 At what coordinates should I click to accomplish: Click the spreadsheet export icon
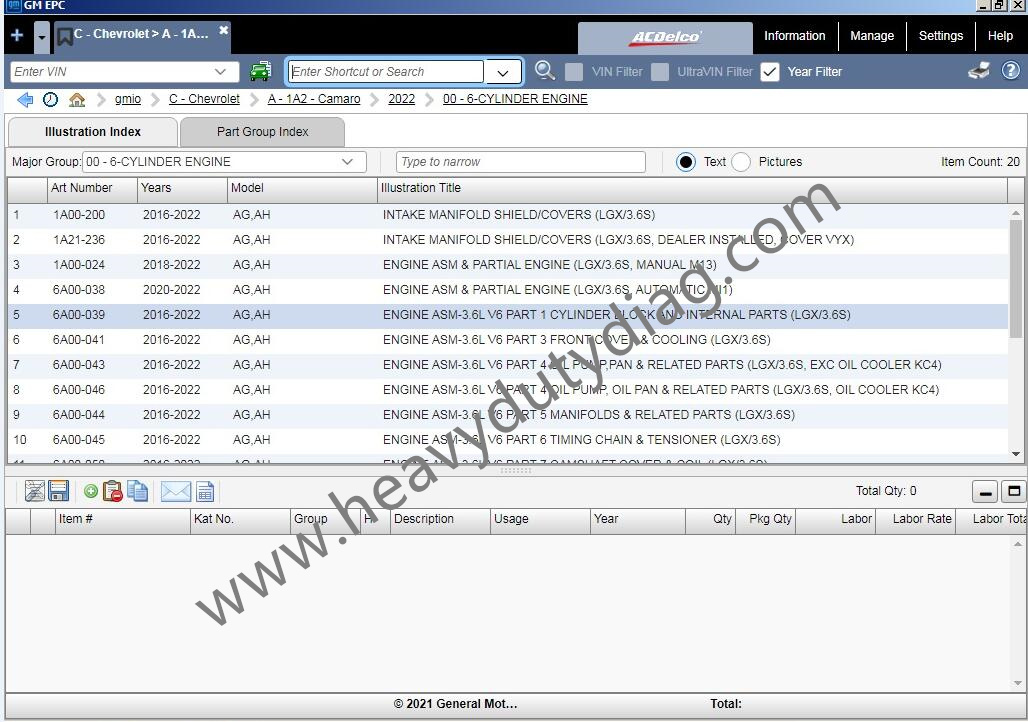click(x=205, y=491)
